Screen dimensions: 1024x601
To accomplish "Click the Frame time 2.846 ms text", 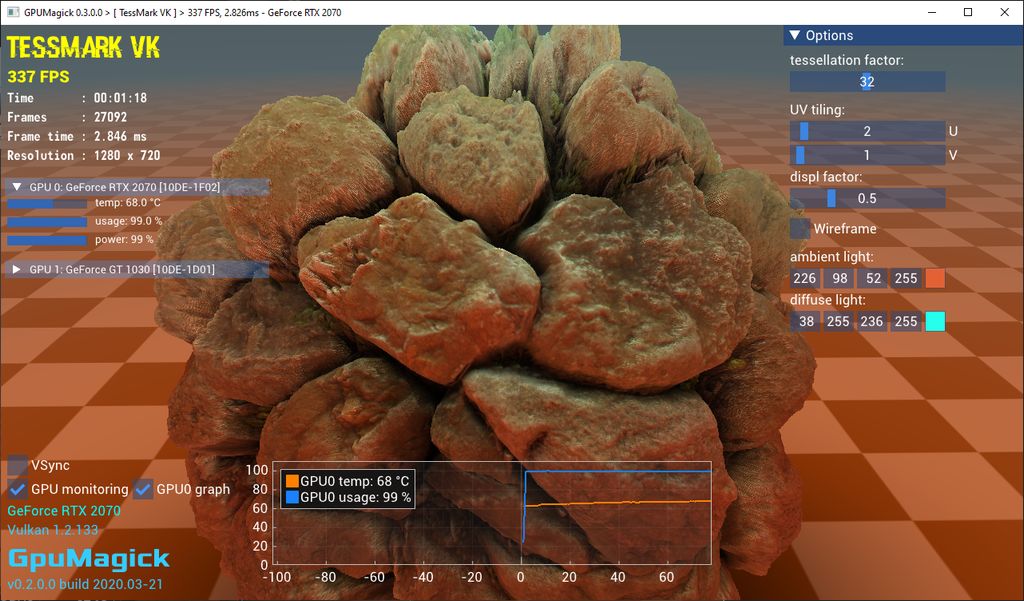I will (x=77, y=137).
